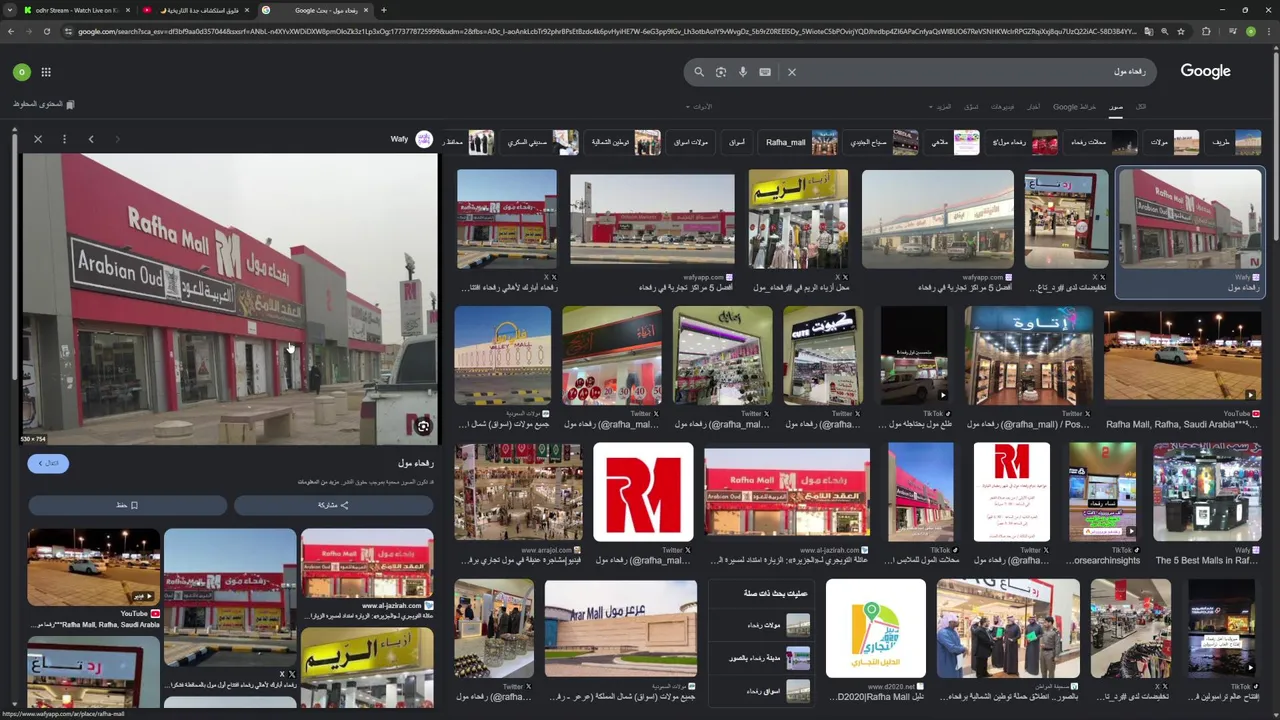Bookmark this page with the star icon

coord(1181,31)
